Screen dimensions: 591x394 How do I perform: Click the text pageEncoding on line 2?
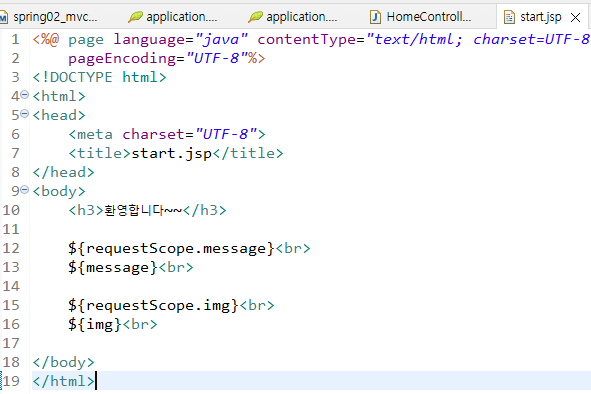tap(122, 58)
